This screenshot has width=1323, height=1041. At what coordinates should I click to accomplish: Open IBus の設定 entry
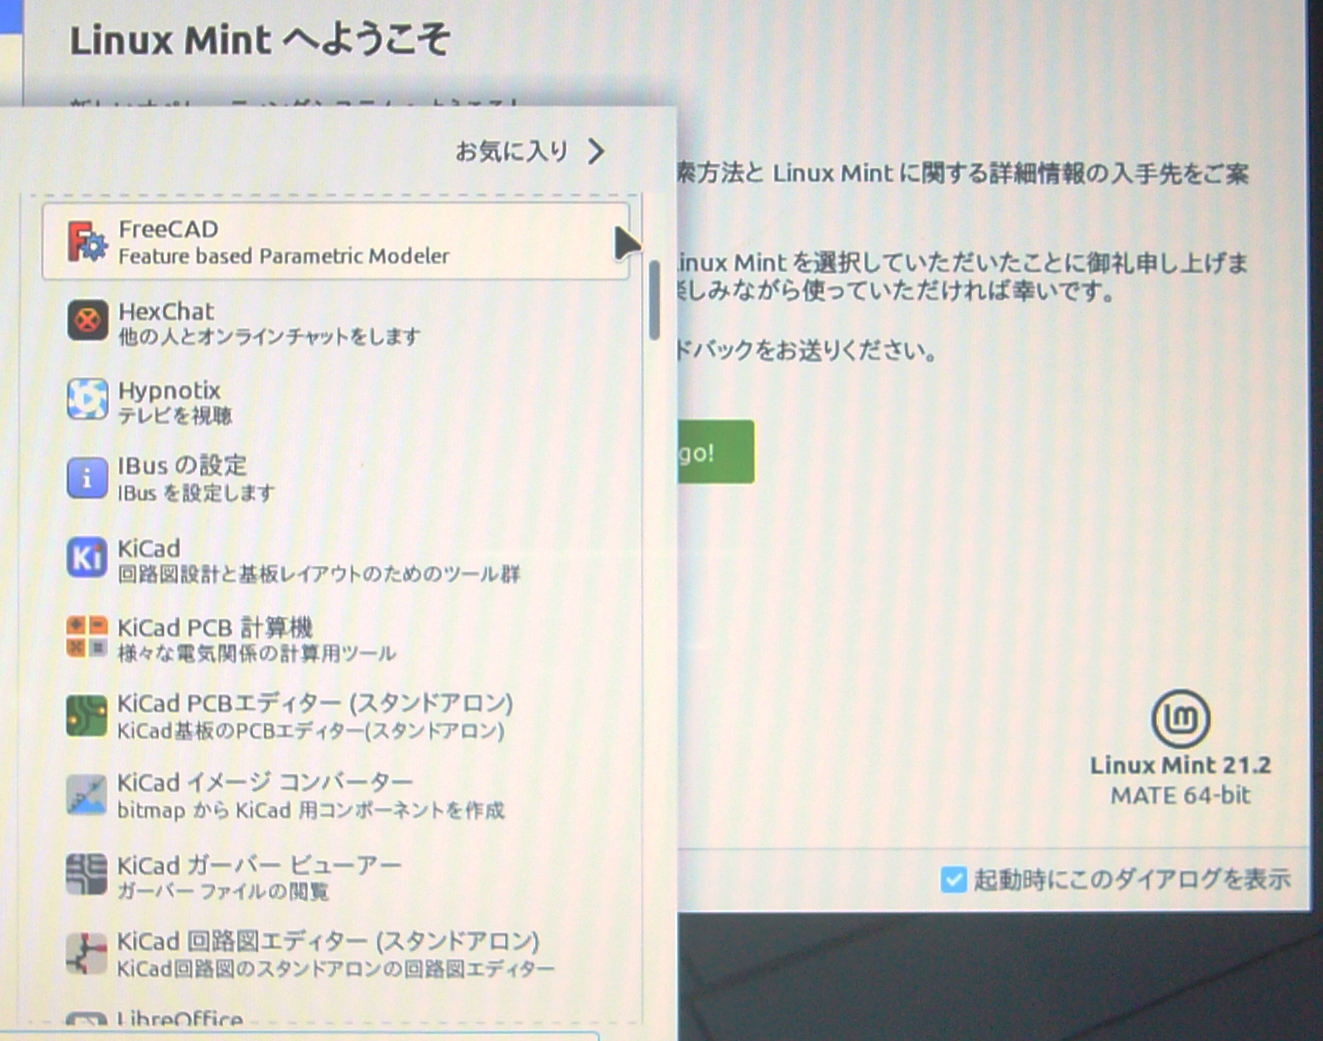[336, 478]
